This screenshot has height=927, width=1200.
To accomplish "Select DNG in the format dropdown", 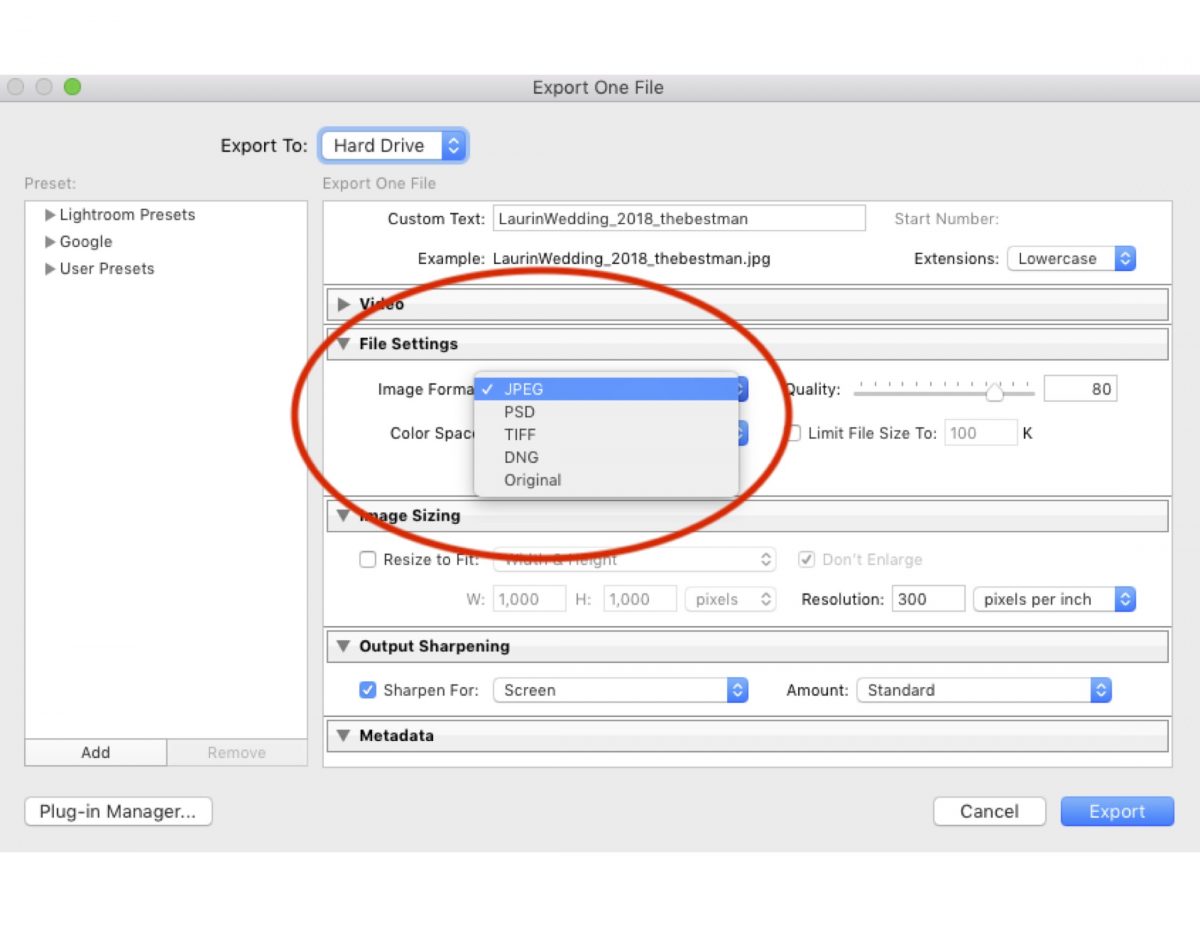I will coord(521,457).
